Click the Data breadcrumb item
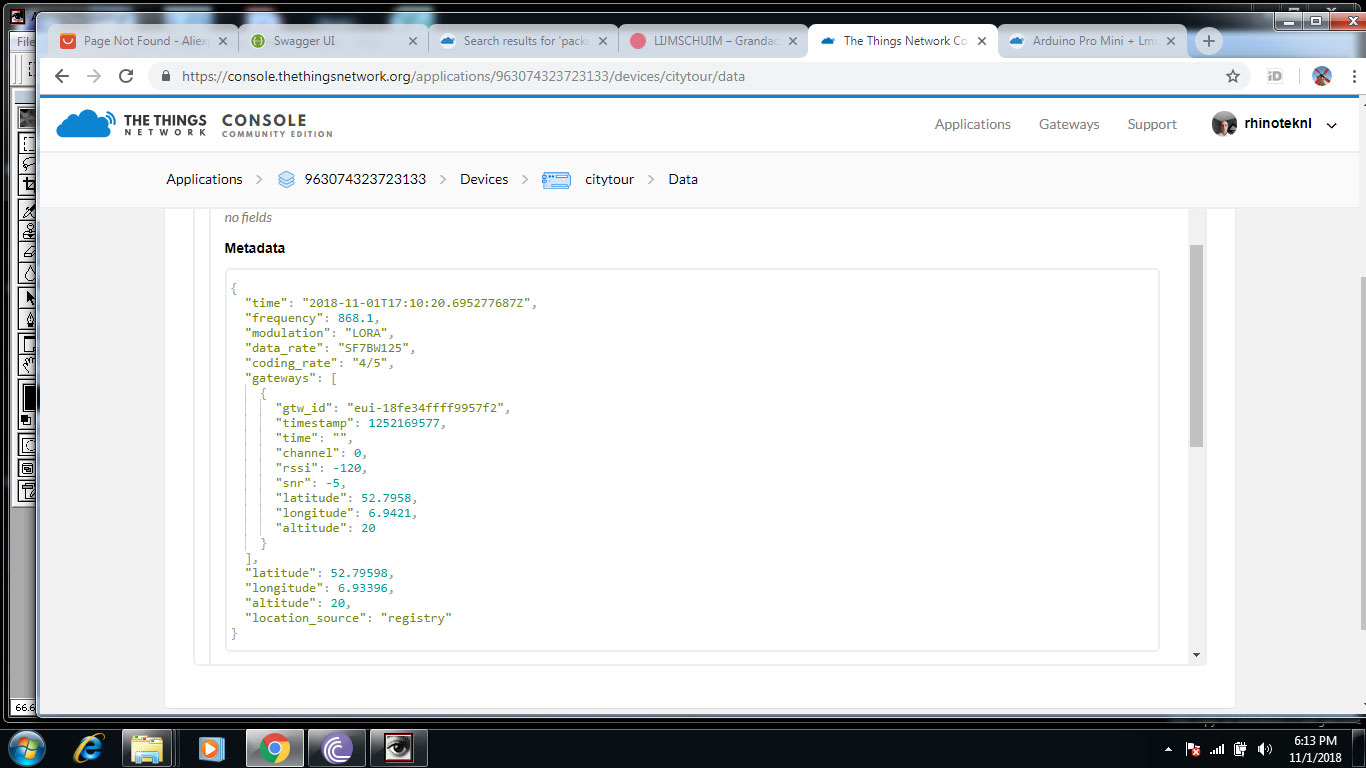Viewport: 1366px width, 768px height. [x=683, y=179]
